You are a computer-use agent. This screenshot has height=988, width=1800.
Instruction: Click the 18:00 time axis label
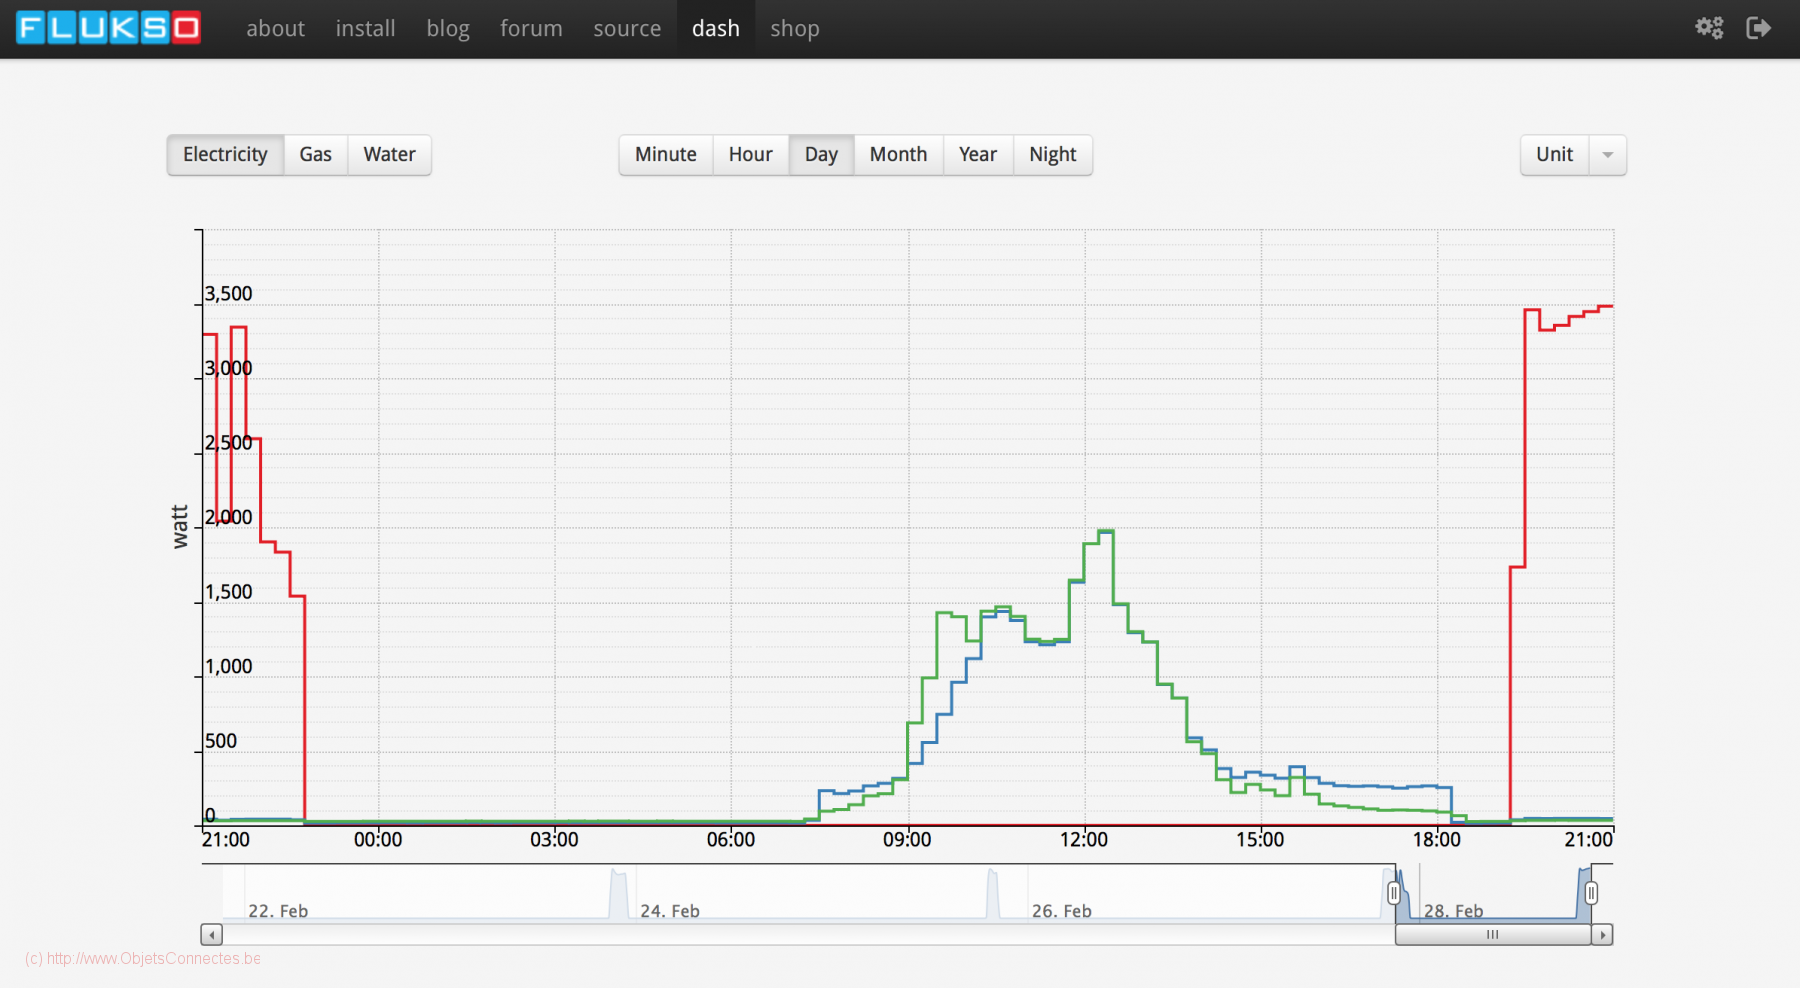pos(1437,840)
